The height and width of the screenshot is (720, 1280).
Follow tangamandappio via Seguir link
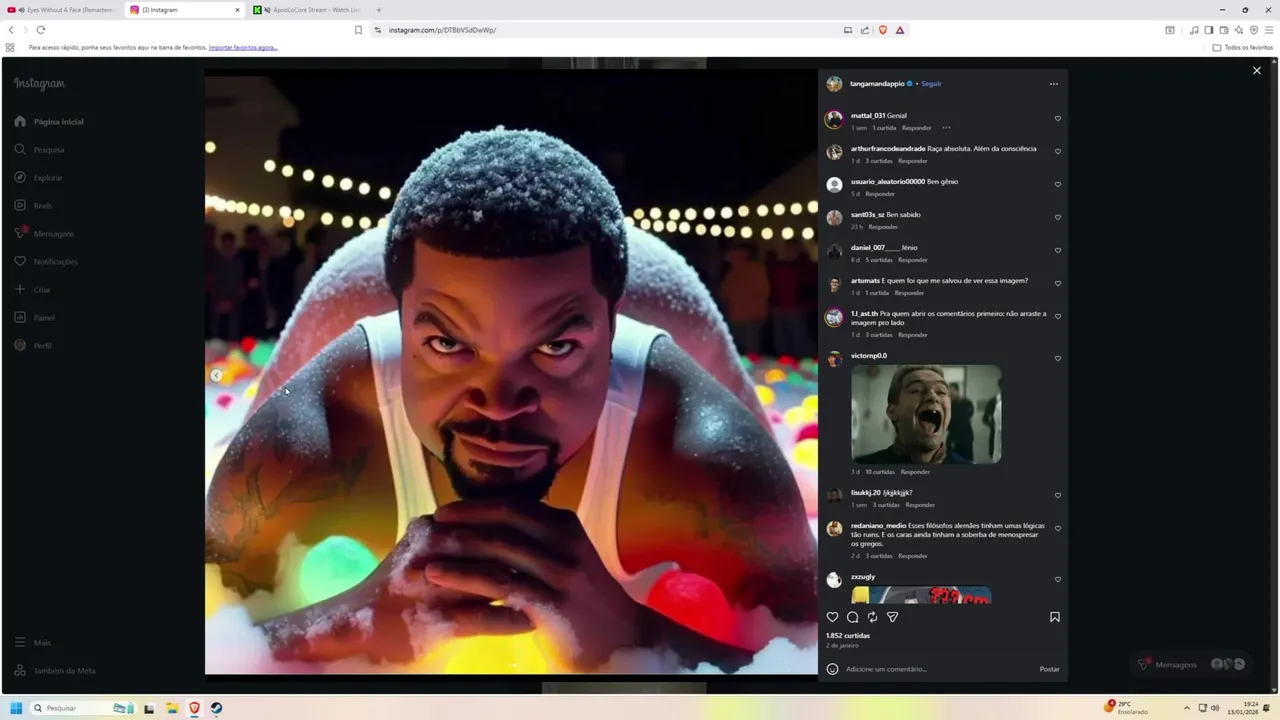pos(931,84)
